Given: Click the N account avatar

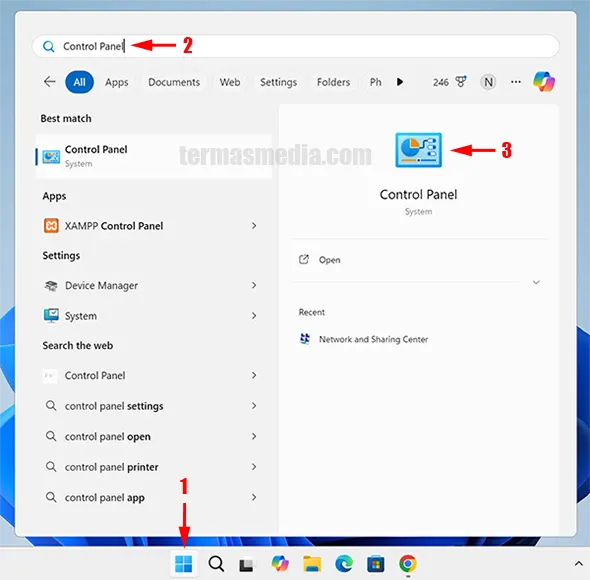Looking at the screenshot, I should [x=488, y=82].
